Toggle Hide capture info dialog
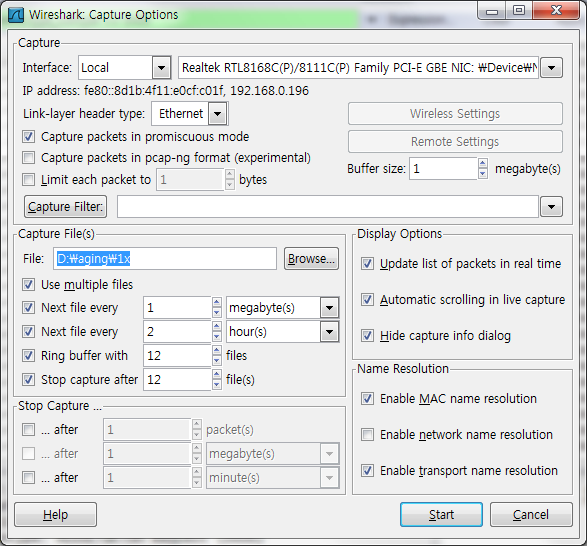The width and height of the screenshot is (587, 546). [x=367, y=335]
